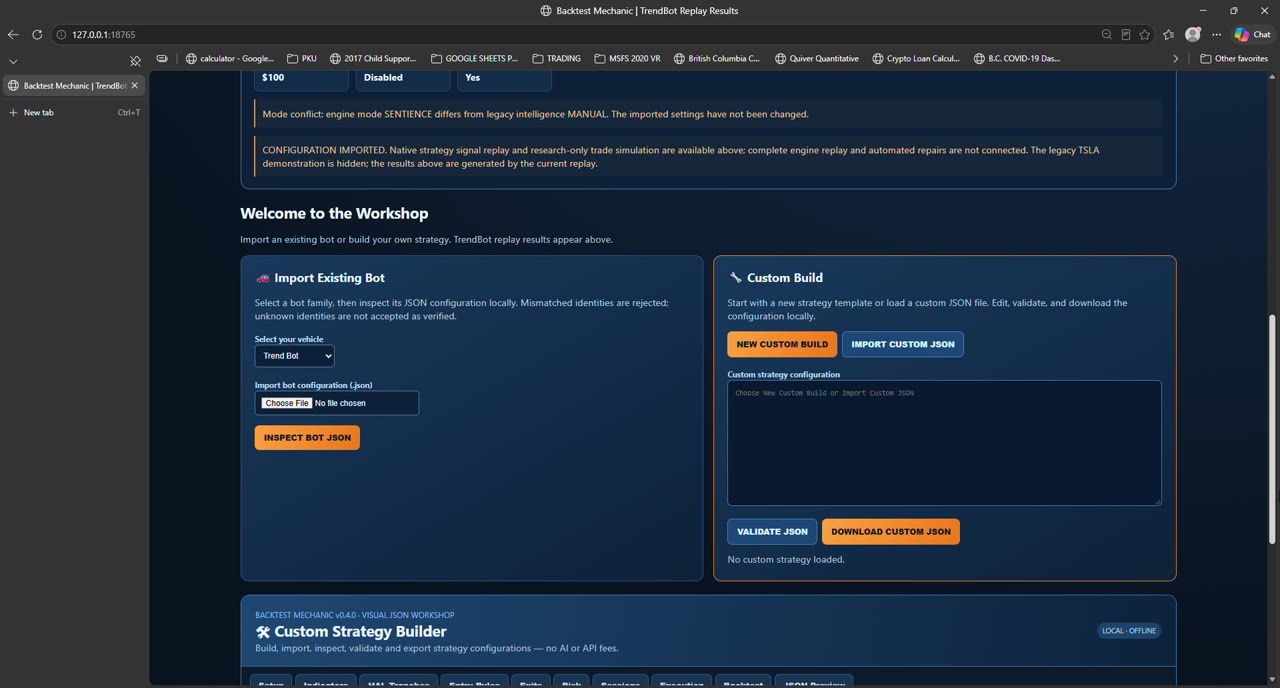Viewport: 1280px width, 688px height.
Task: Open the PKU favorites folder
Action: pos(301,58)
